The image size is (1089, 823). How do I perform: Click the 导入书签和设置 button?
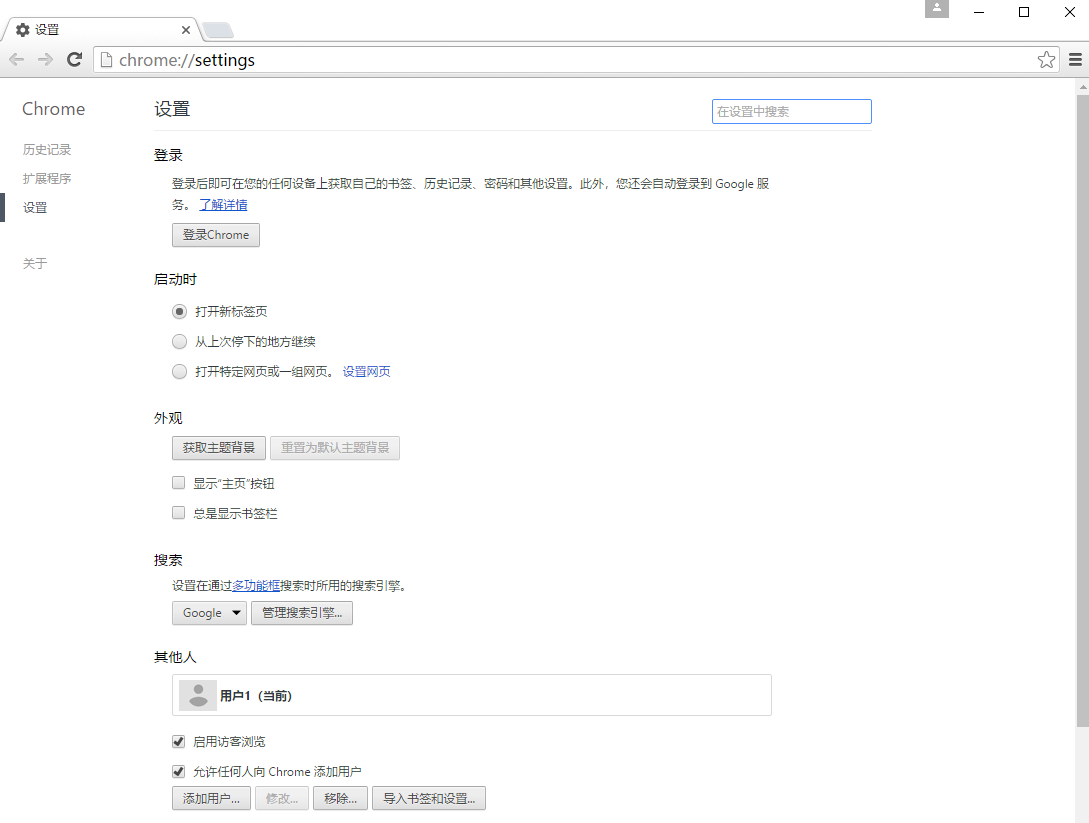coord(428,798)
